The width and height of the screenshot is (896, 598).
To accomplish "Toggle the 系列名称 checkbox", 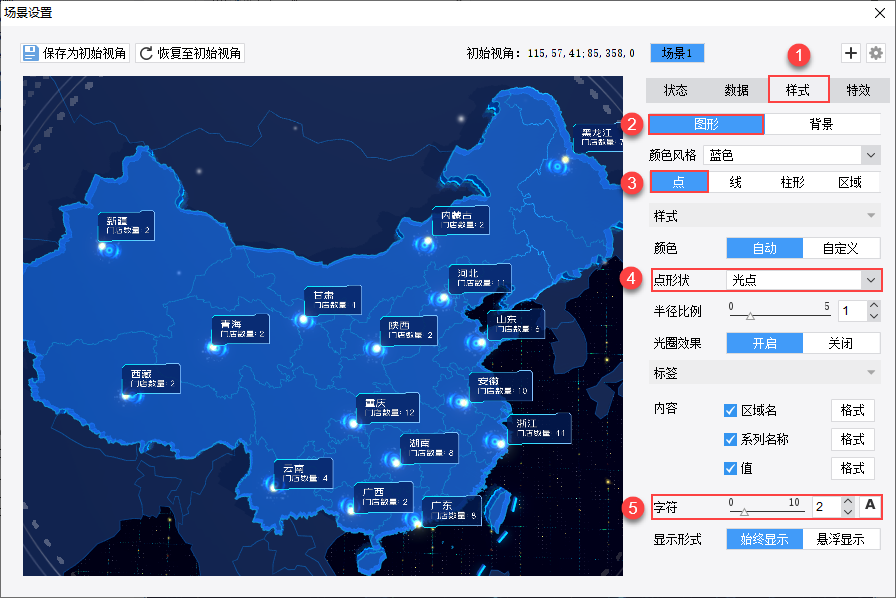I will click(730, 439).
